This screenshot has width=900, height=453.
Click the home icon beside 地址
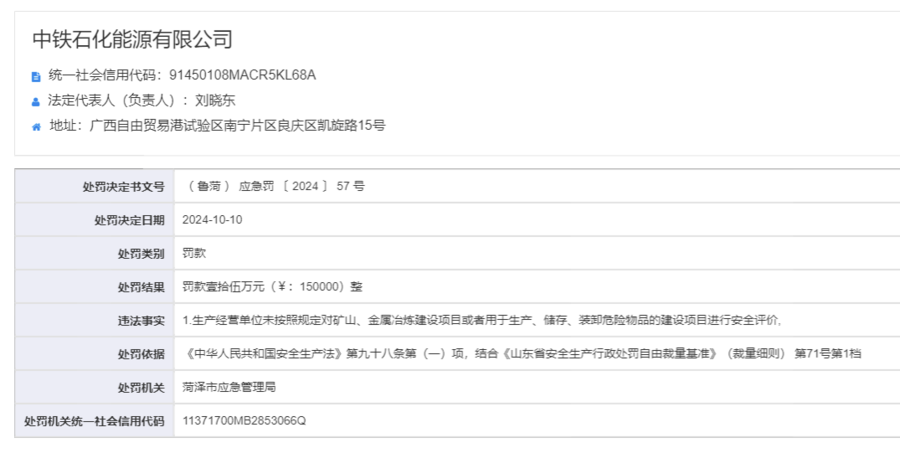click(37, 126)
